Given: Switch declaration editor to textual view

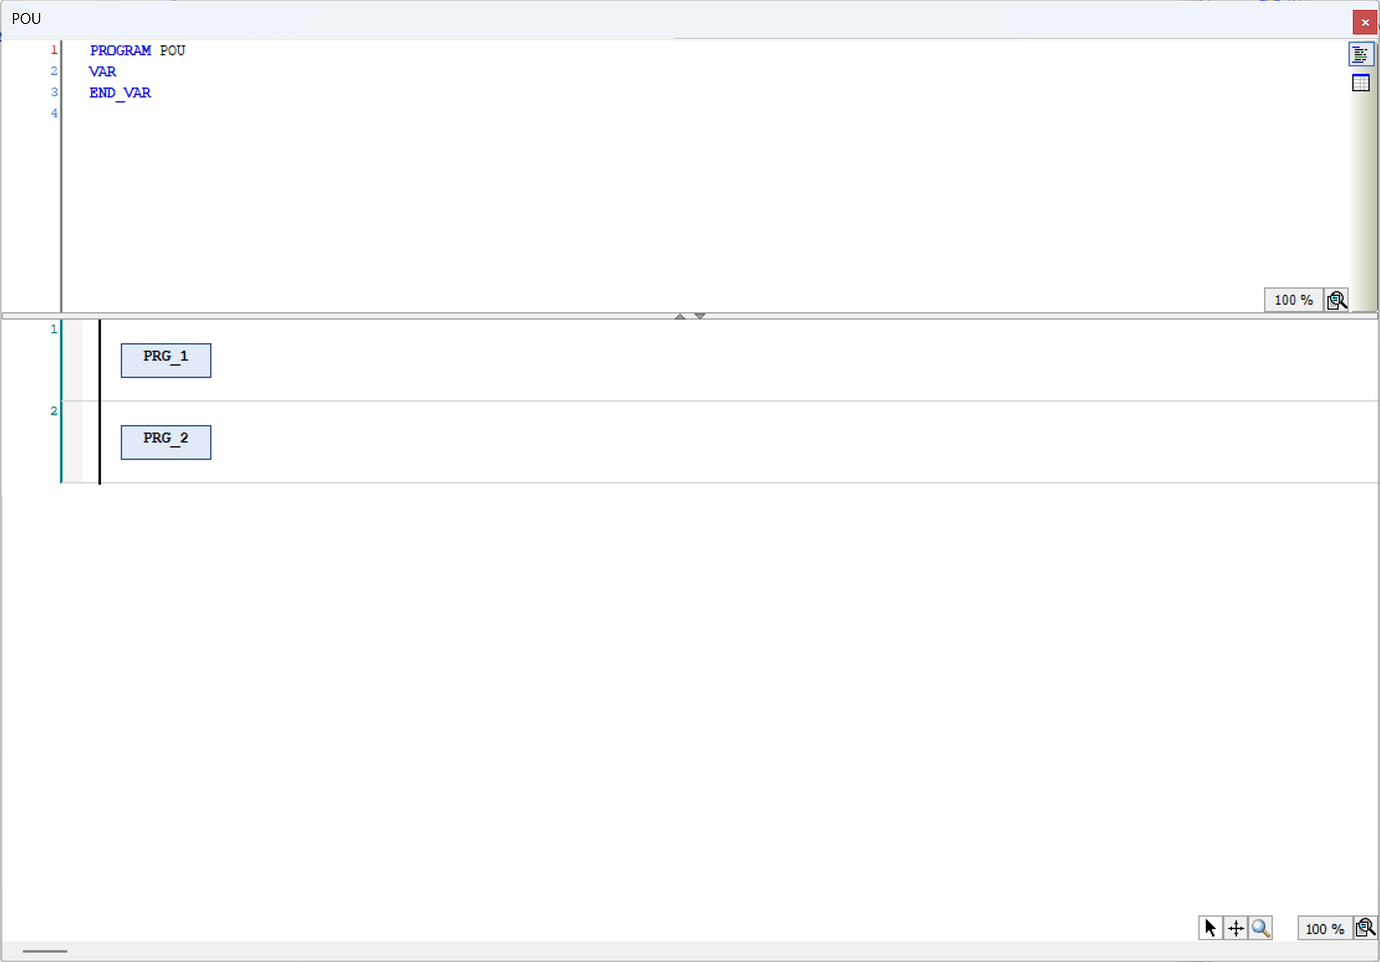Looking at the screenshot, I should coord(1361,54).
